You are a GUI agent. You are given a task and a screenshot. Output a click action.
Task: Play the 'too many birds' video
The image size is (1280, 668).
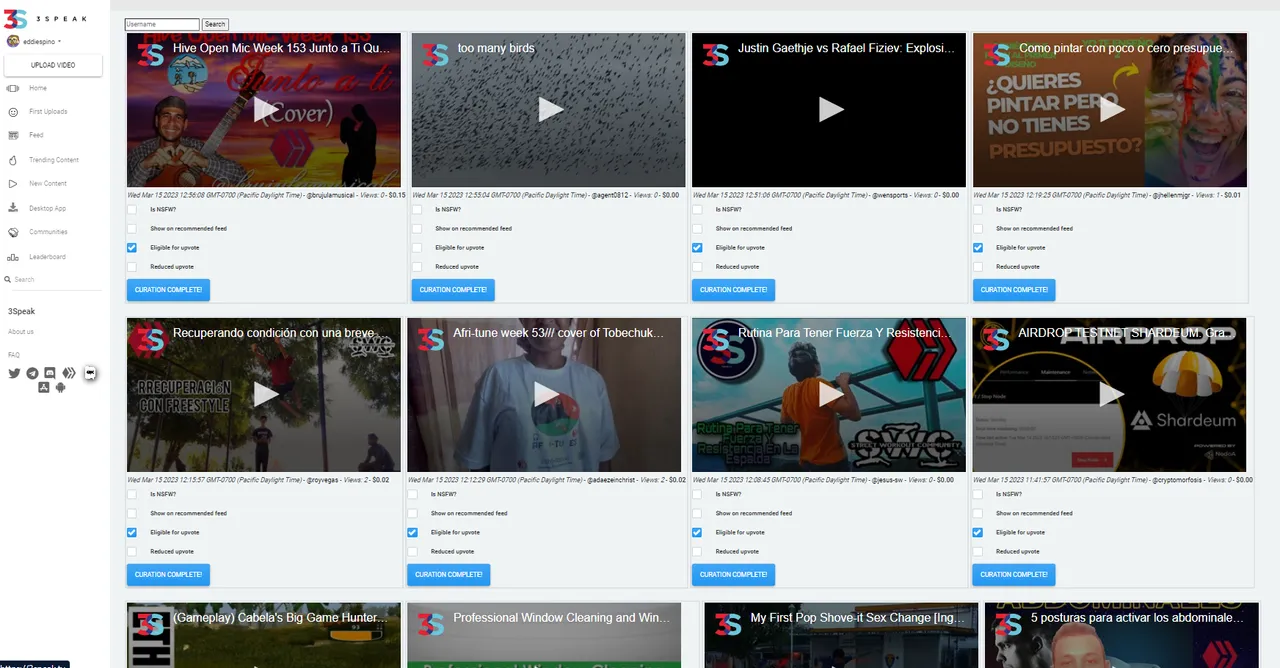(x=548, y=109)
